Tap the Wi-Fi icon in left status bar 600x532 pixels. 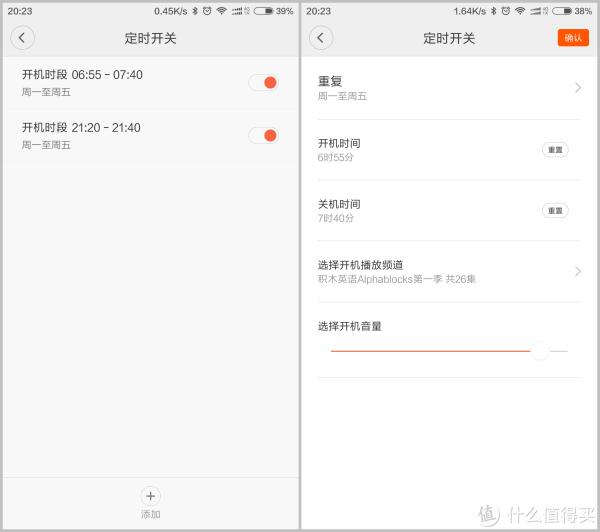221,11
